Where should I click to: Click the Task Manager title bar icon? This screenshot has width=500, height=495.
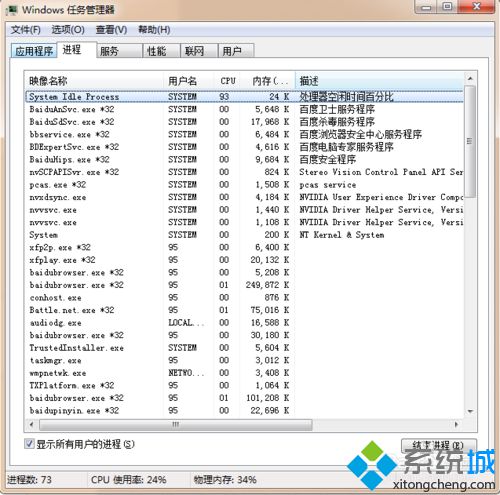point(12,10)
